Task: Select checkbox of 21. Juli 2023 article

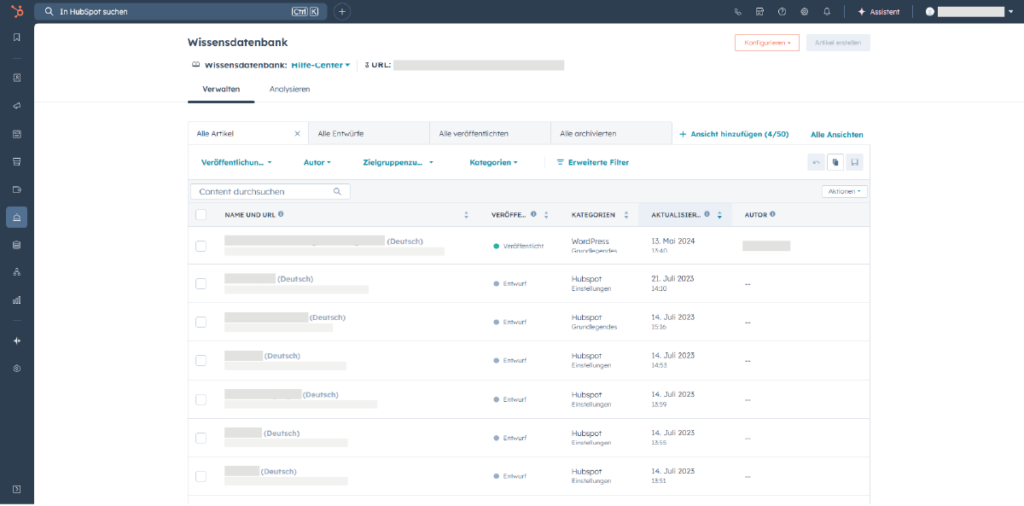Action: 201,284
